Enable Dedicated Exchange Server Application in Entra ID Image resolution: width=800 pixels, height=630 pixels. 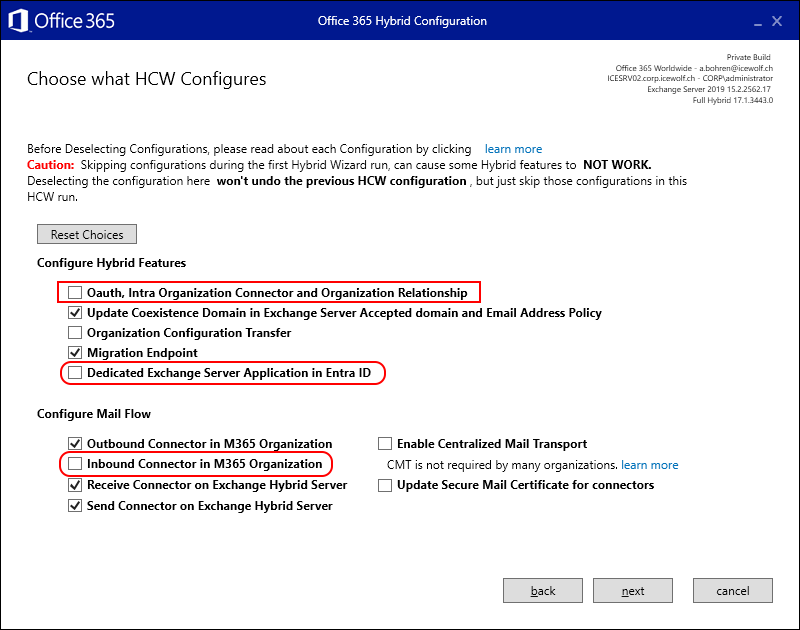pos(75,372)
